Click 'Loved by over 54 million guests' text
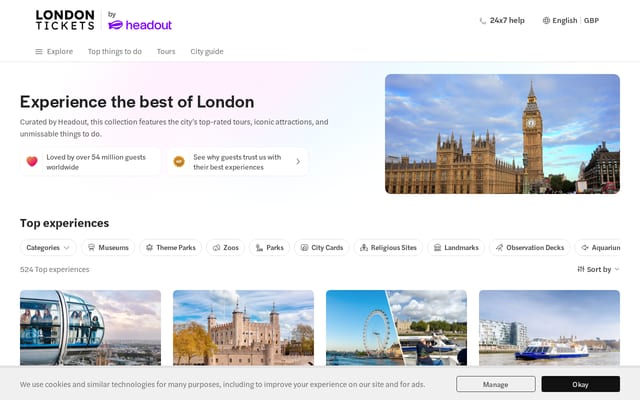Image resolution: width=640 pixels, height=400 pixels. (96, 162)
